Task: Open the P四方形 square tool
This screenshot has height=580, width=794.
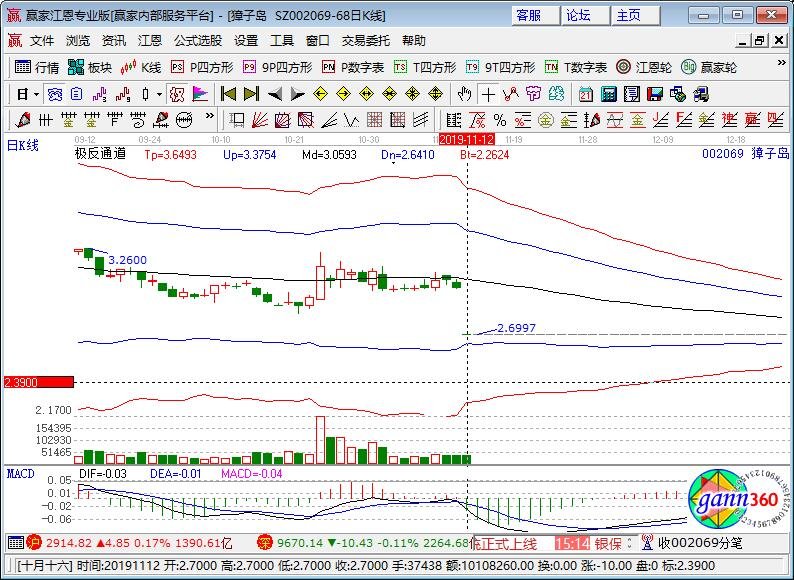Action: click(x=202, y=67)
